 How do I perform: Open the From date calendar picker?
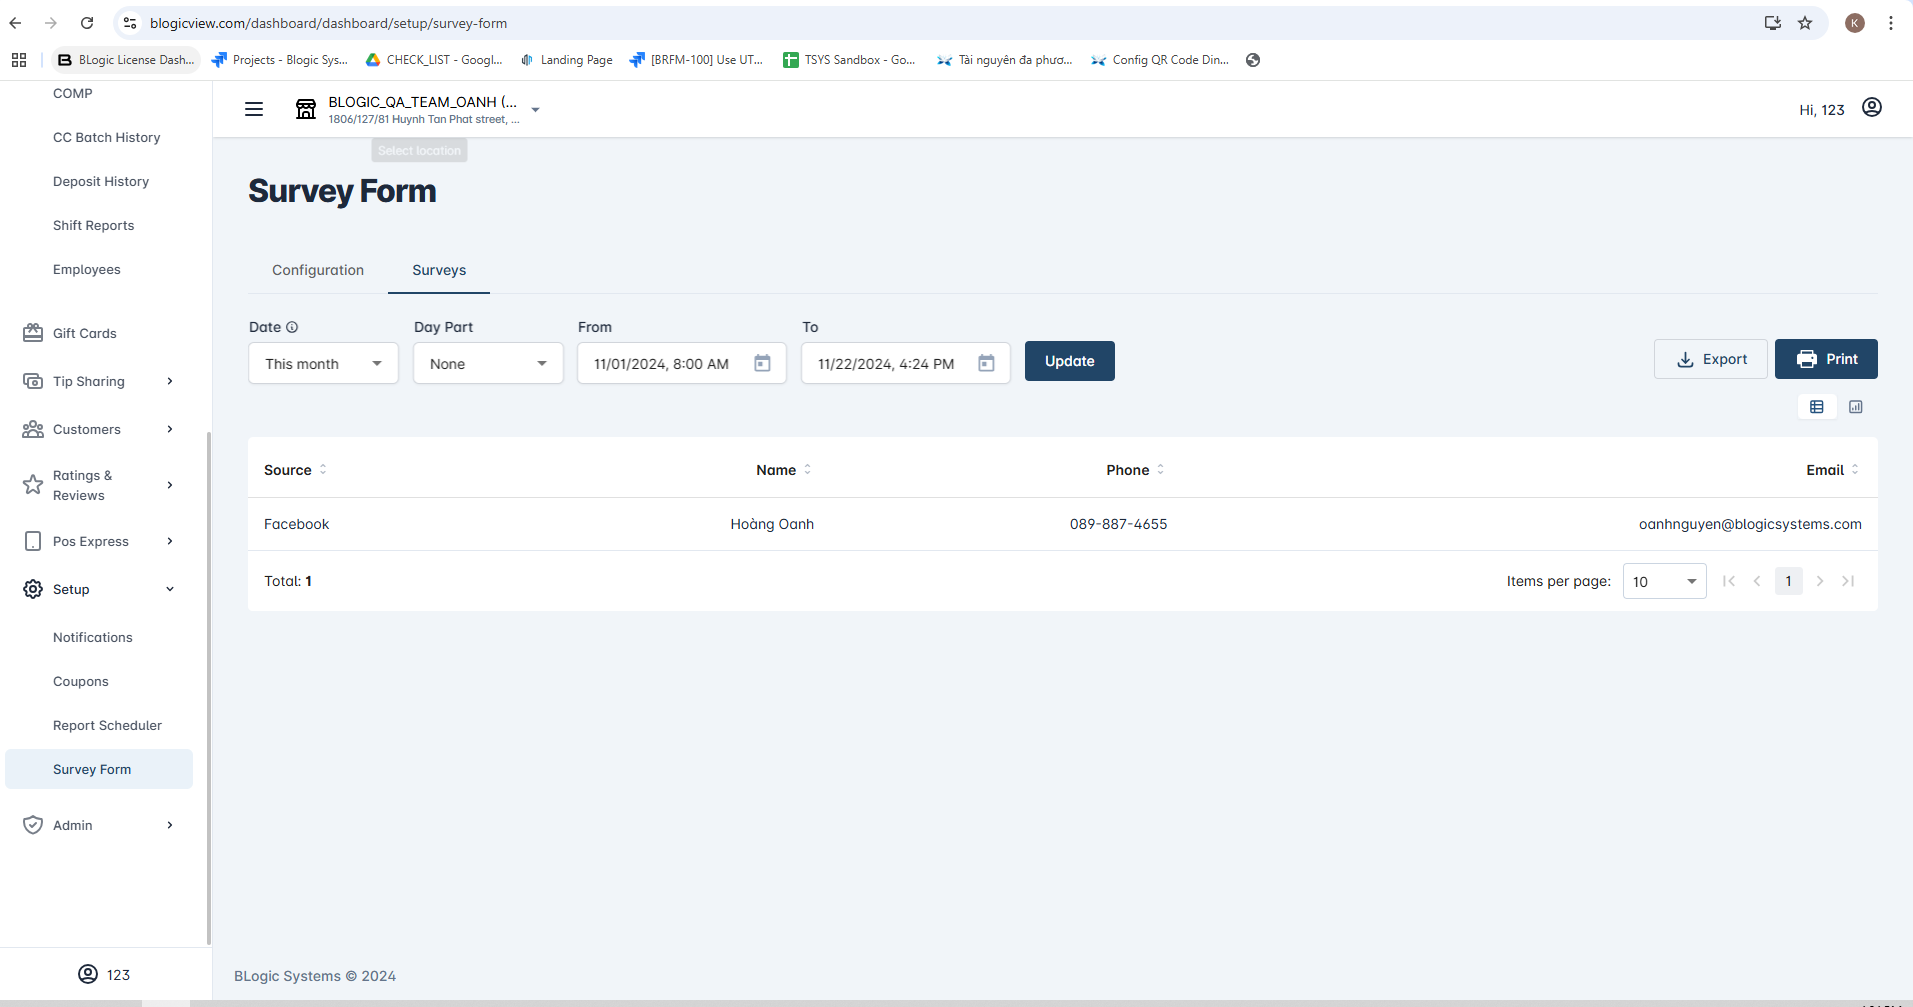(x=762, y=363)
